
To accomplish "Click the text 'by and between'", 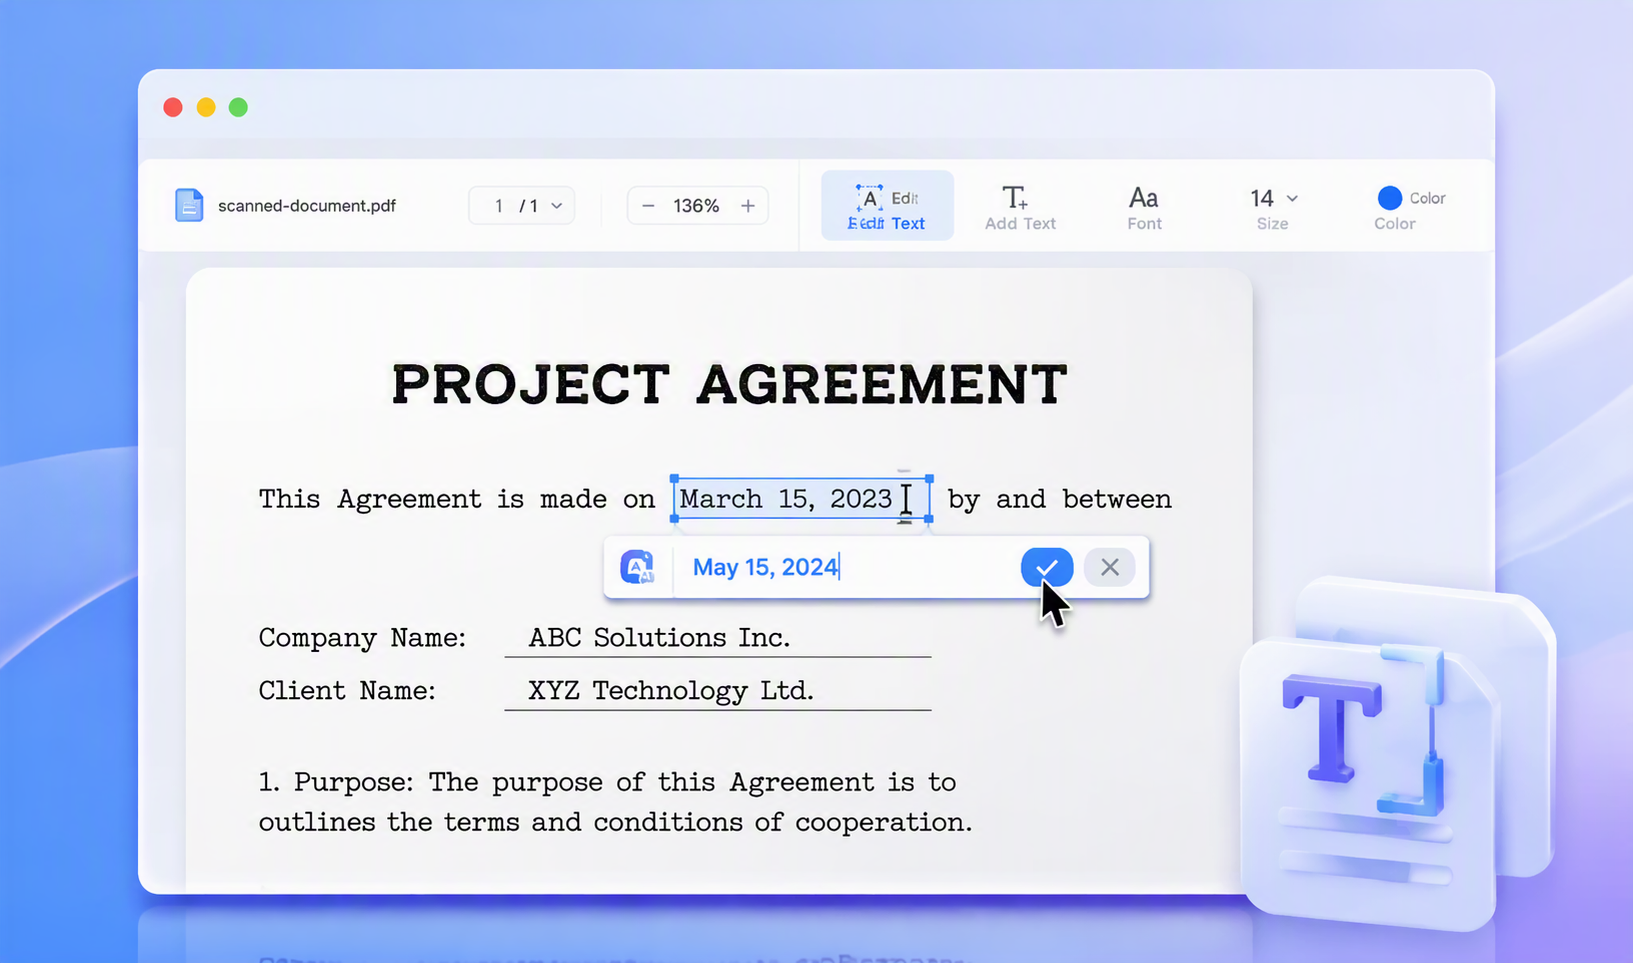I will pos(1060,499).
